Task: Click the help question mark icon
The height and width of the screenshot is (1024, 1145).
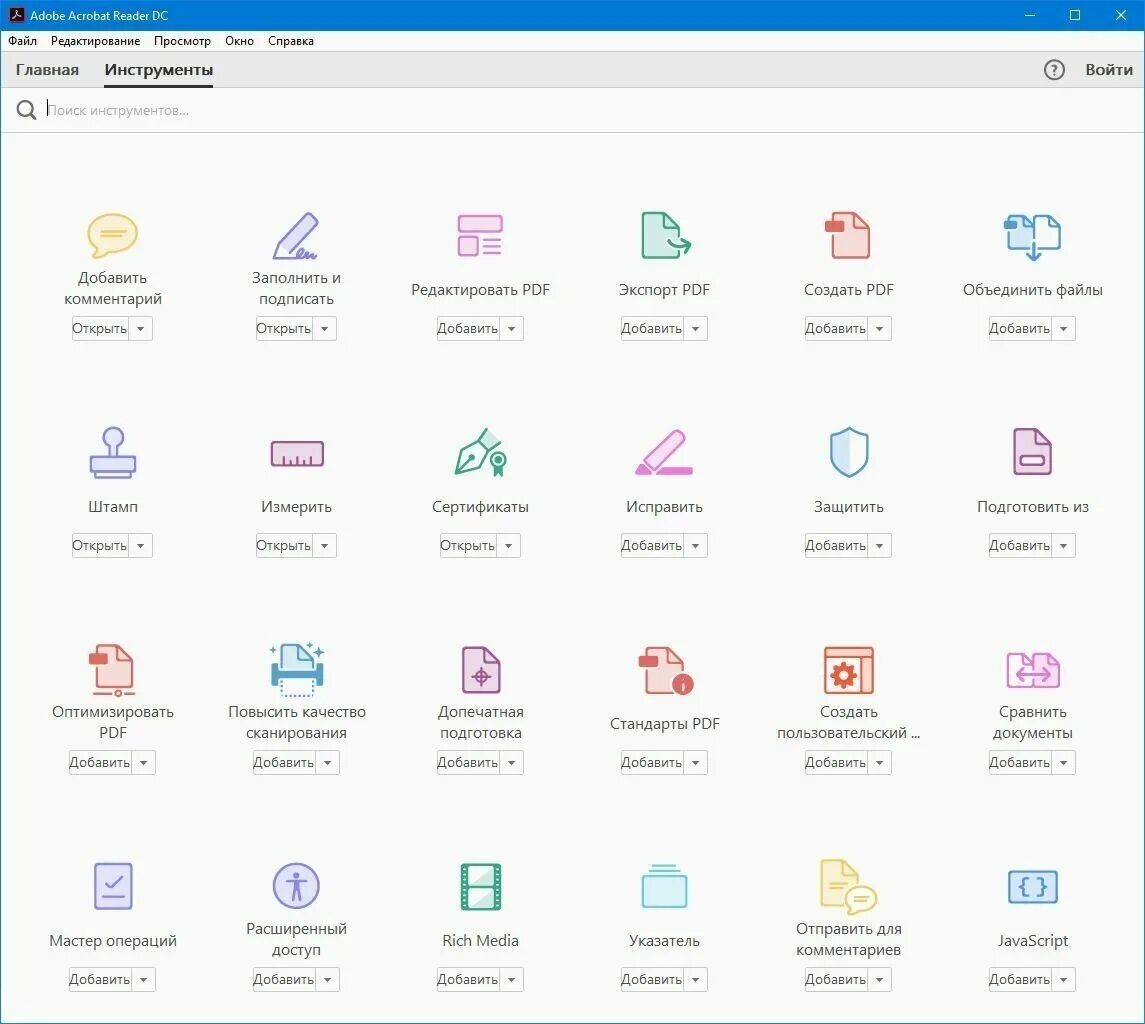Action: (x=1054, y=70)
